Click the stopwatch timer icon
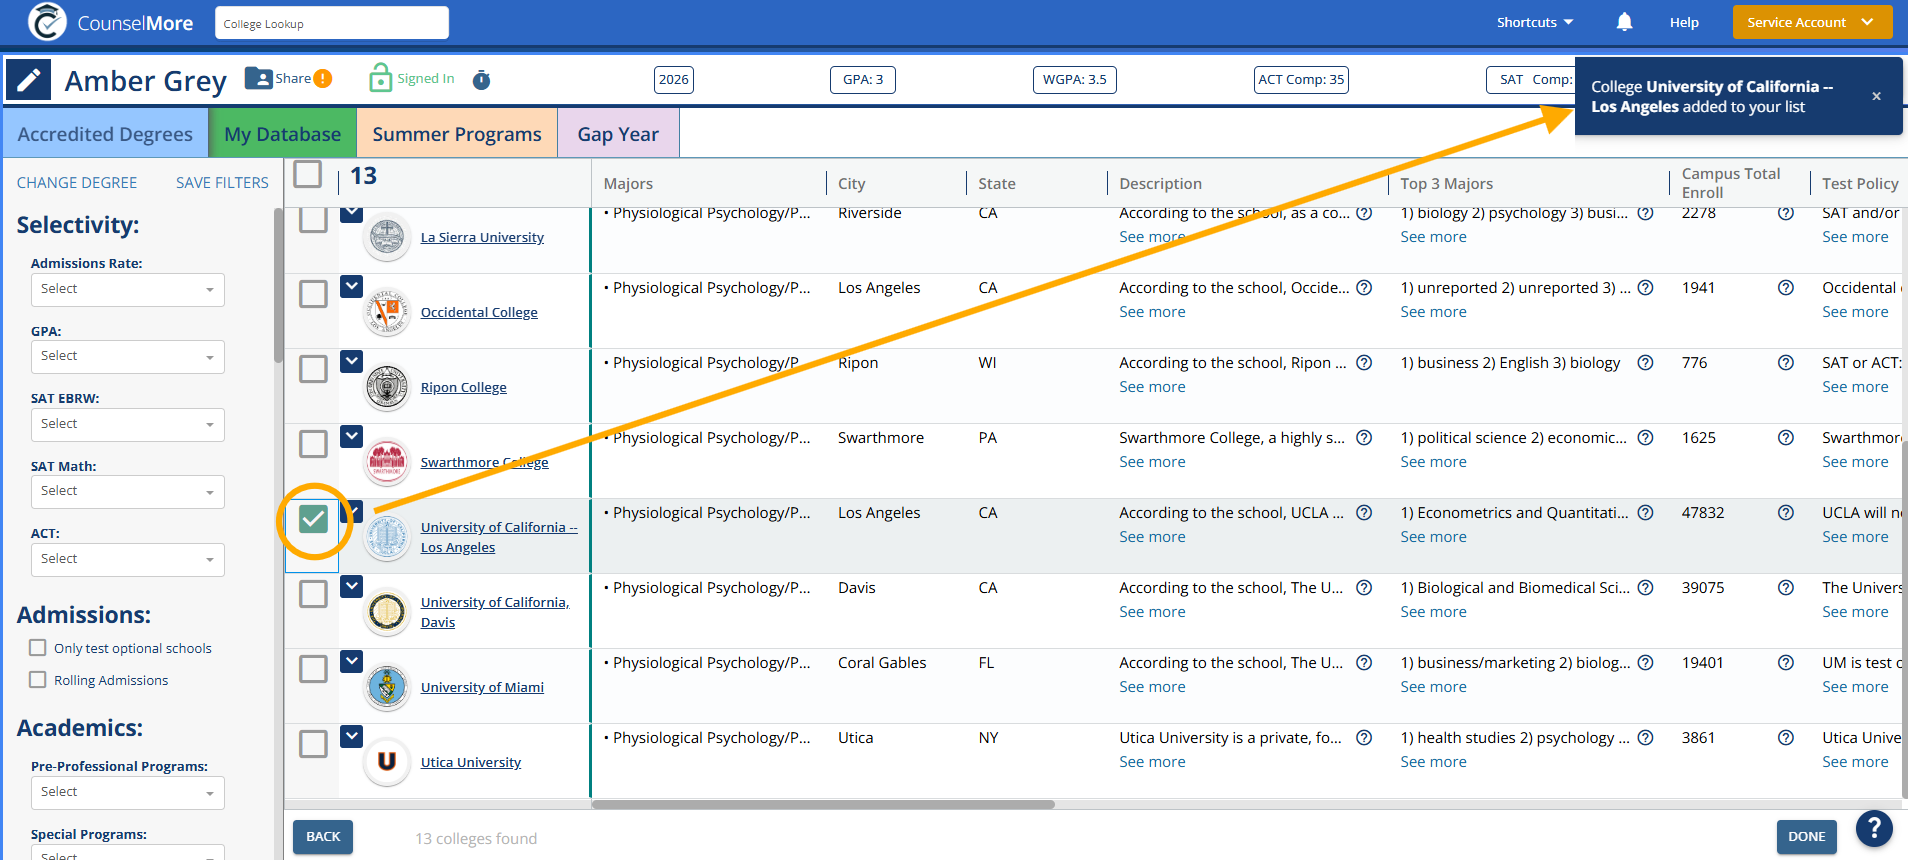1908x860 pixels. pyautogui.click(x=481, y=79)
